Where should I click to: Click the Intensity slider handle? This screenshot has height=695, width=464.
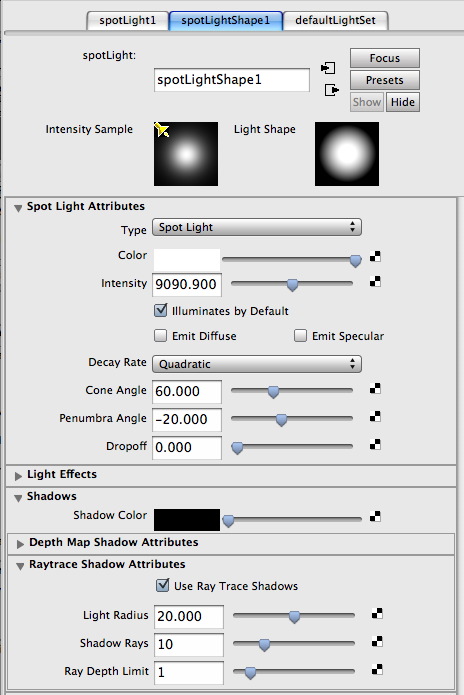(x=292, y=285)
